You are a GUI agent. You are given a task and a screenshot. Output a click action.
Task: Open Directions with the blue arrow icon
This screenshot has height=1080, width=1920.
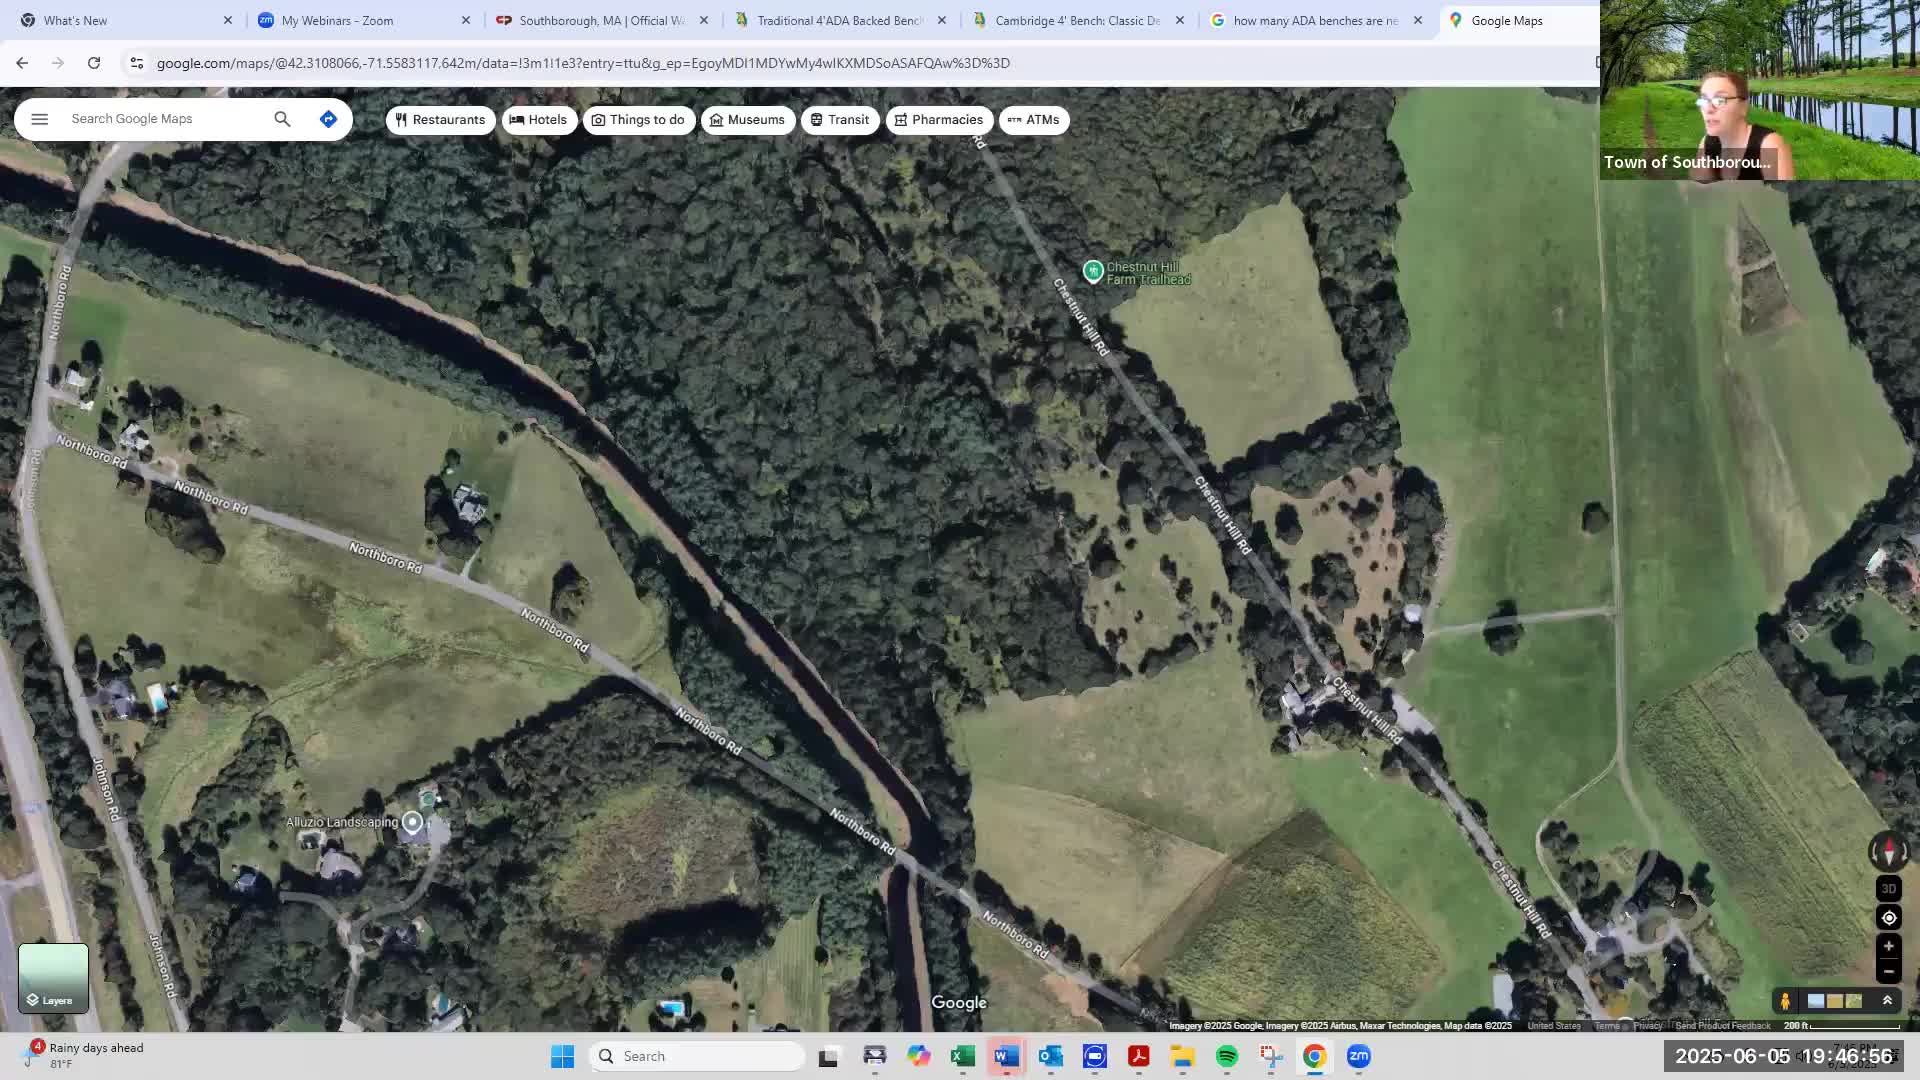pyautogui.click(x=328, y=119)
